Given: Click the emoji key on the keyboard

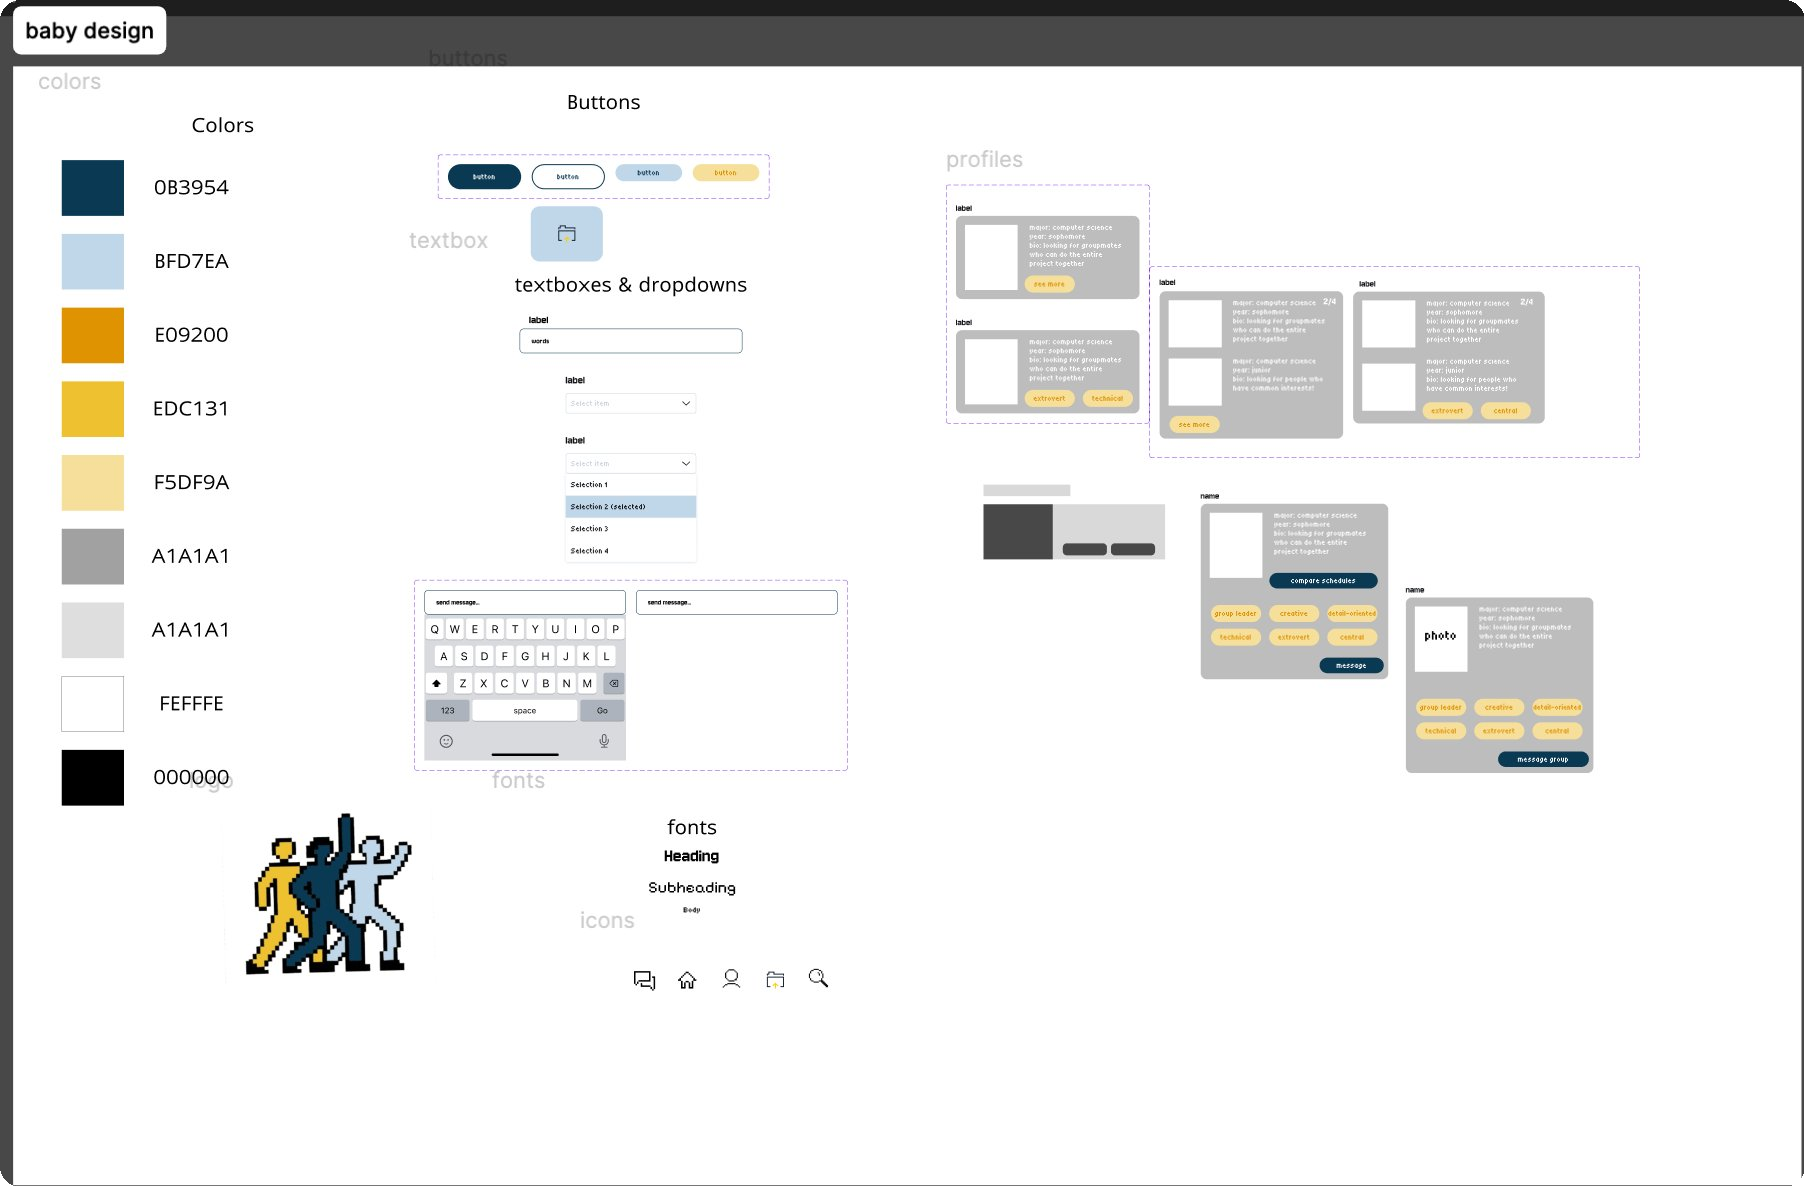Looking at the screenshot, I should (x=446, y=741).
